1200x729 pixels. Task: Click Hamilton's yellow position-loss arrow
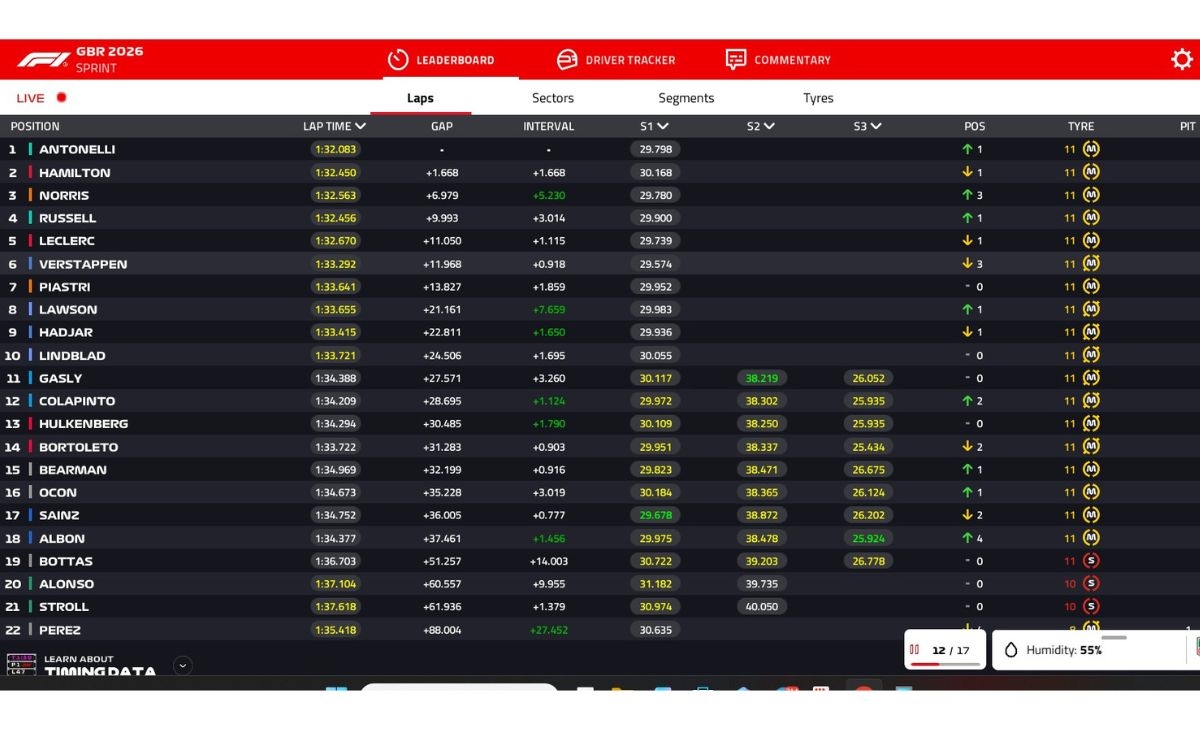(967, 172)
